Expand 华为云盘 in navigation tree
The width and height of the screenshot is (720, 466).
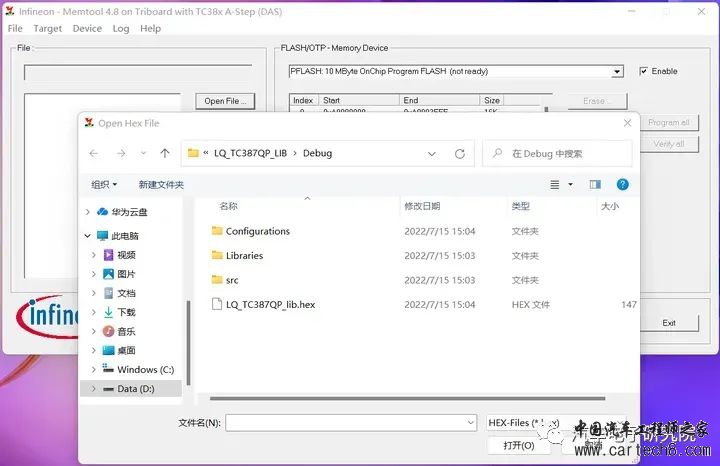87,212
